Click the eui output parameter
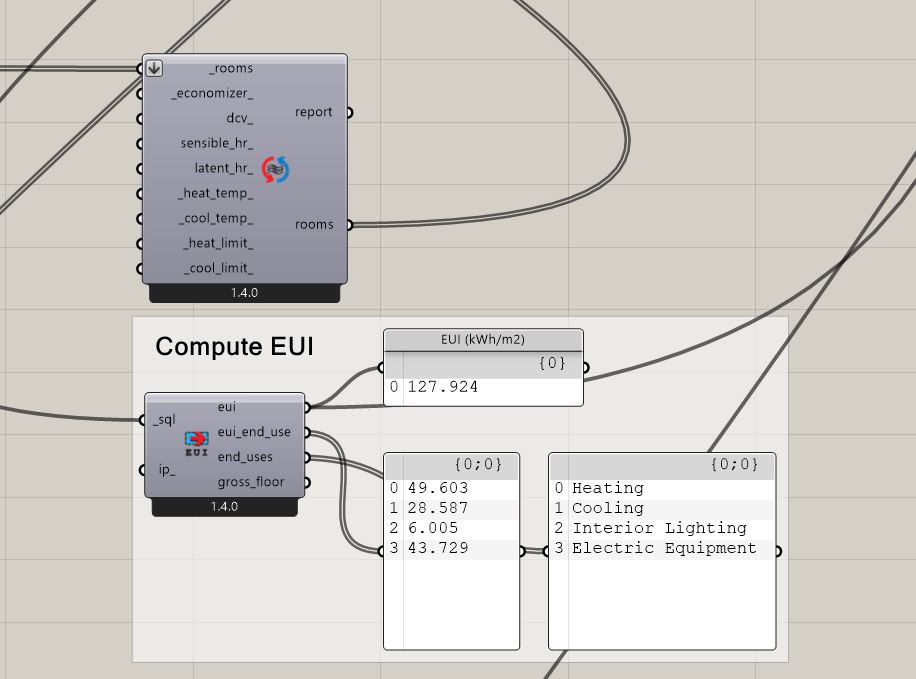The height and width of the screenshot is (679, 916). 227,407
